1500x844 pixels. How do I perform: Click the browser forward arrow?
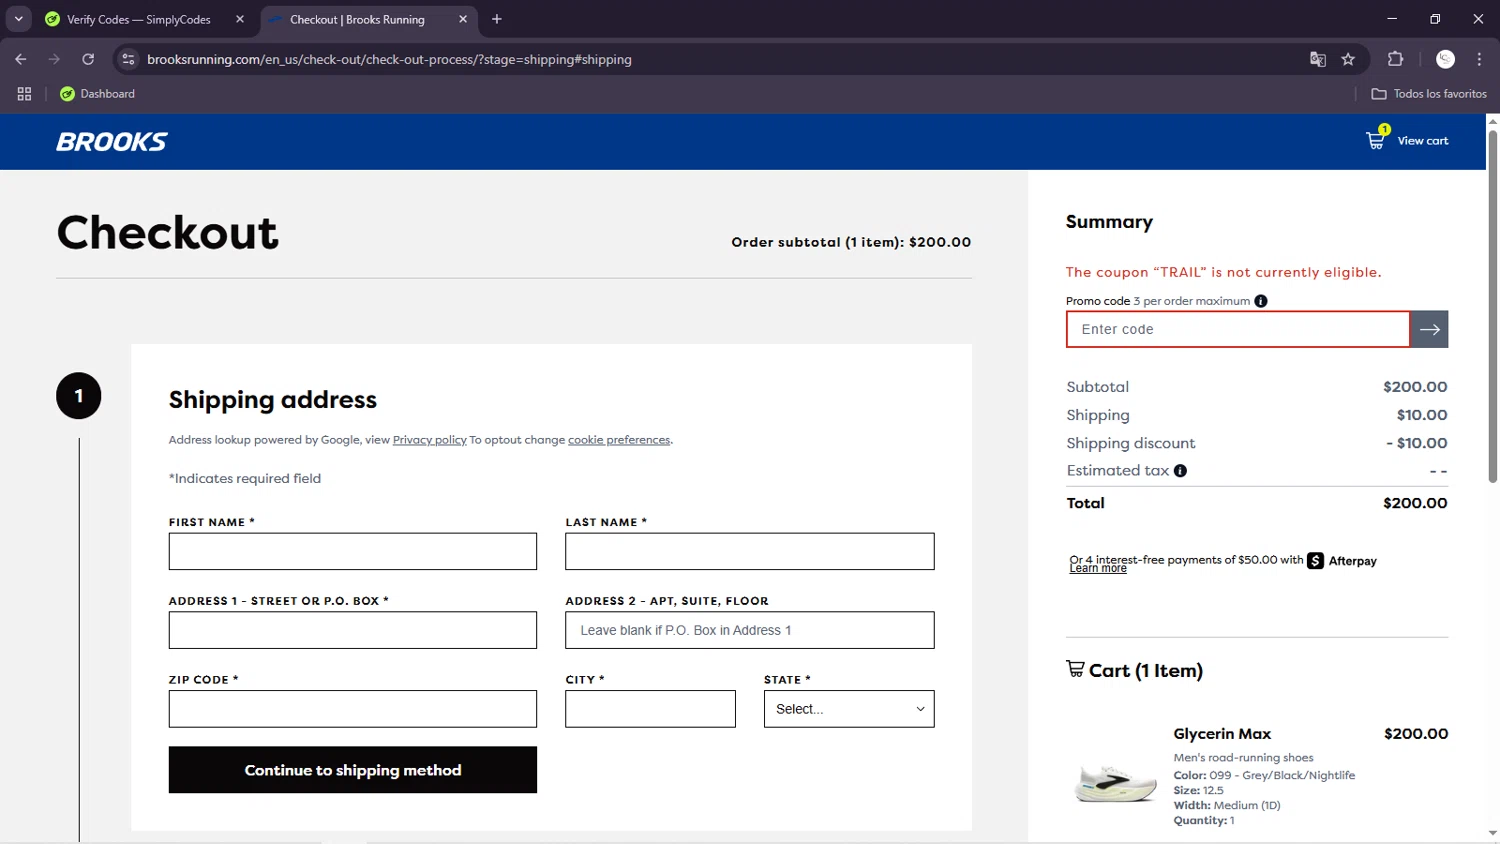(x=54, y=59)
